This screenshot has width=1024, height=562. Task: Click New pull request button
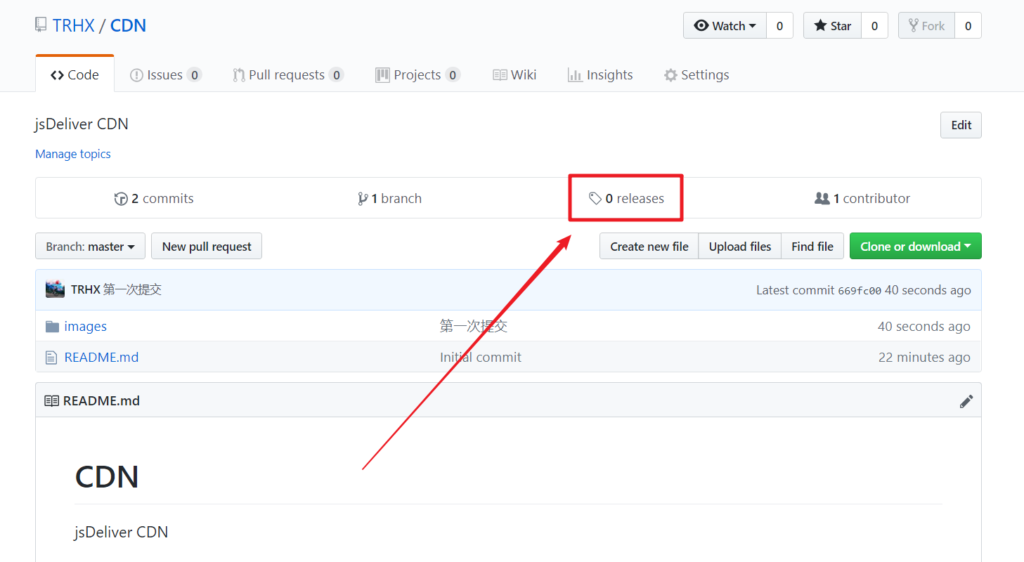tap(206, 246)
